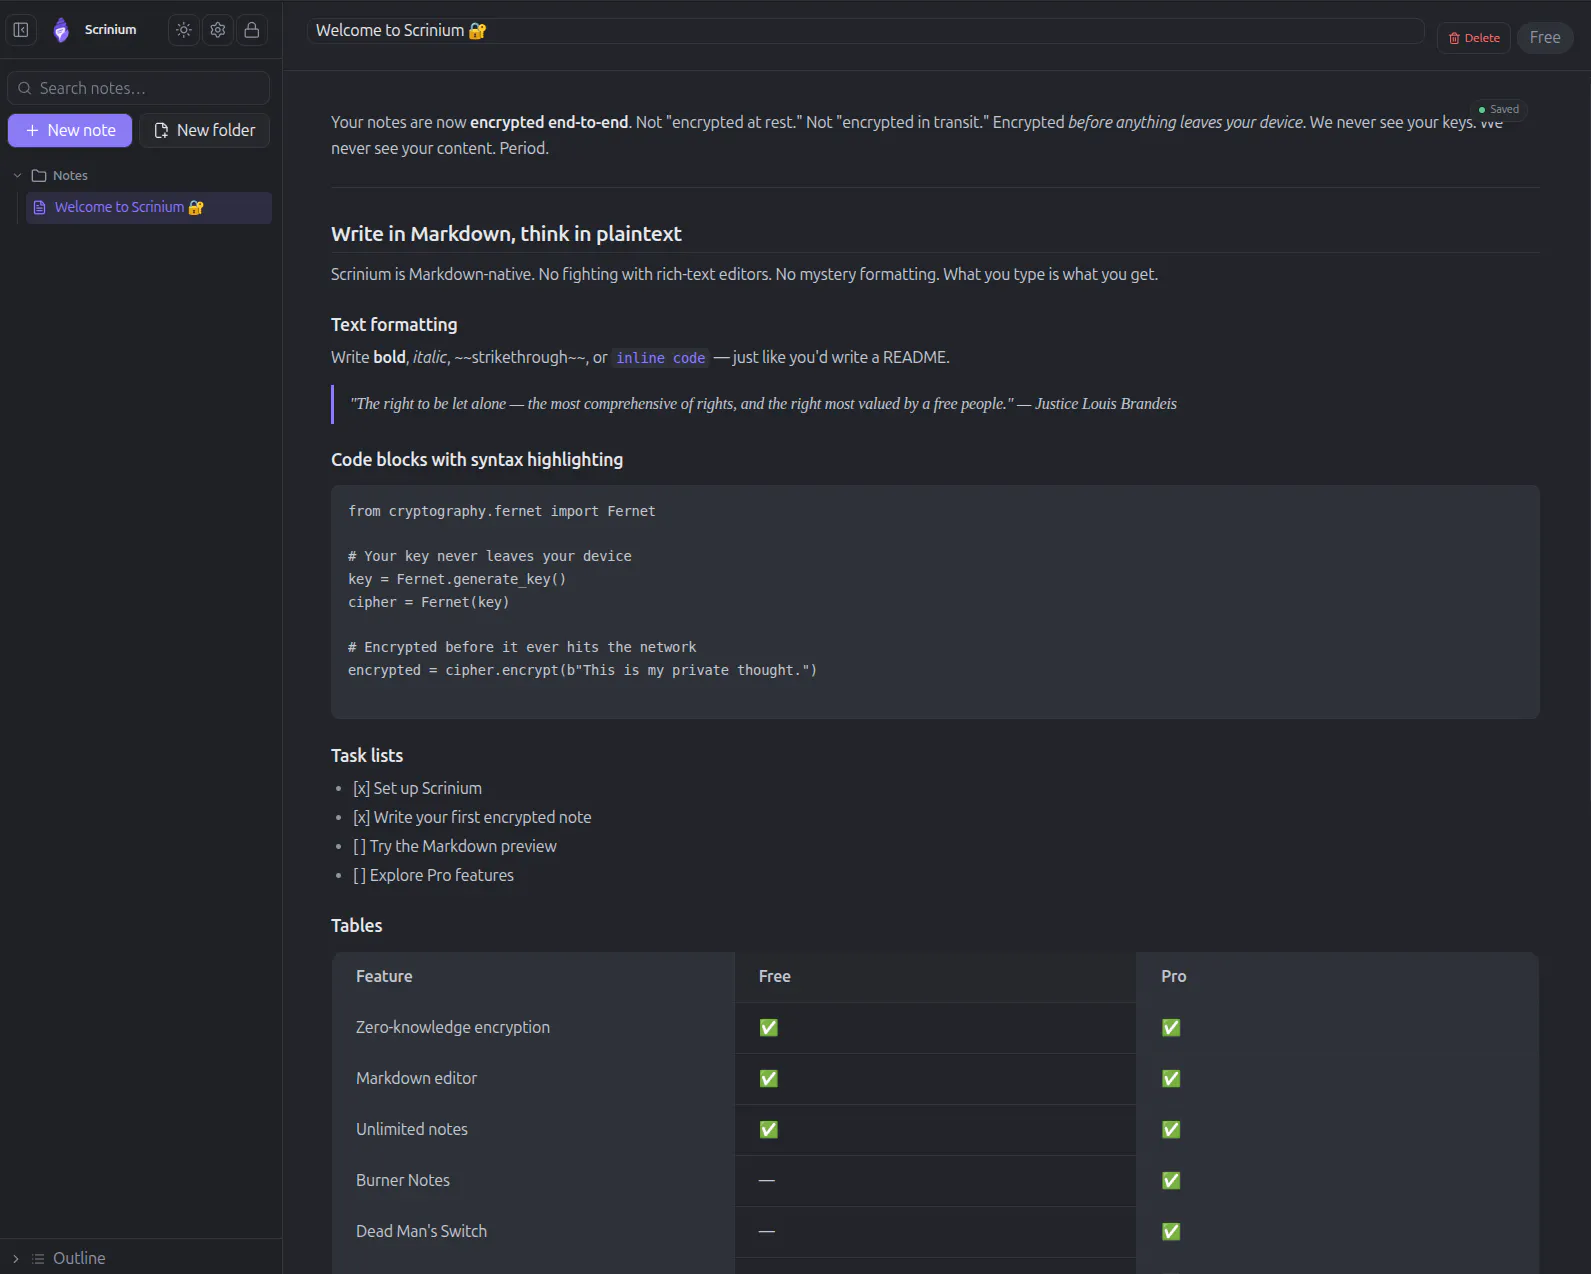The height and width of the screenshot is (1274, 1591).
Task: Click Pro checkmark for Burner Notes
Action: 1171,1181
